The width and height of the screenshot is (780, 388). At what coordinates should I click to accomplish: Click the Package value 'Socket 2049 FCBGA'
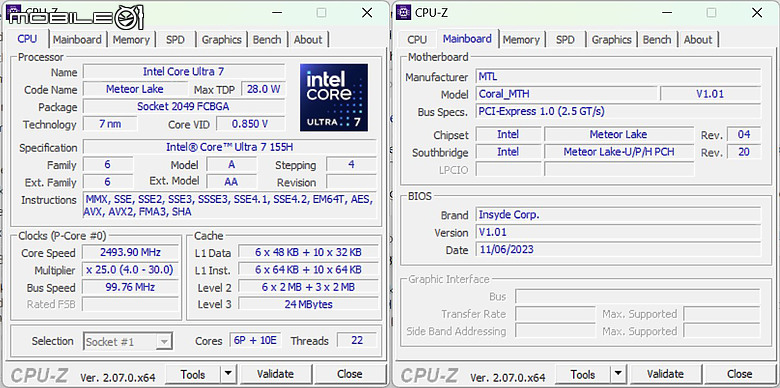[184, 106]
